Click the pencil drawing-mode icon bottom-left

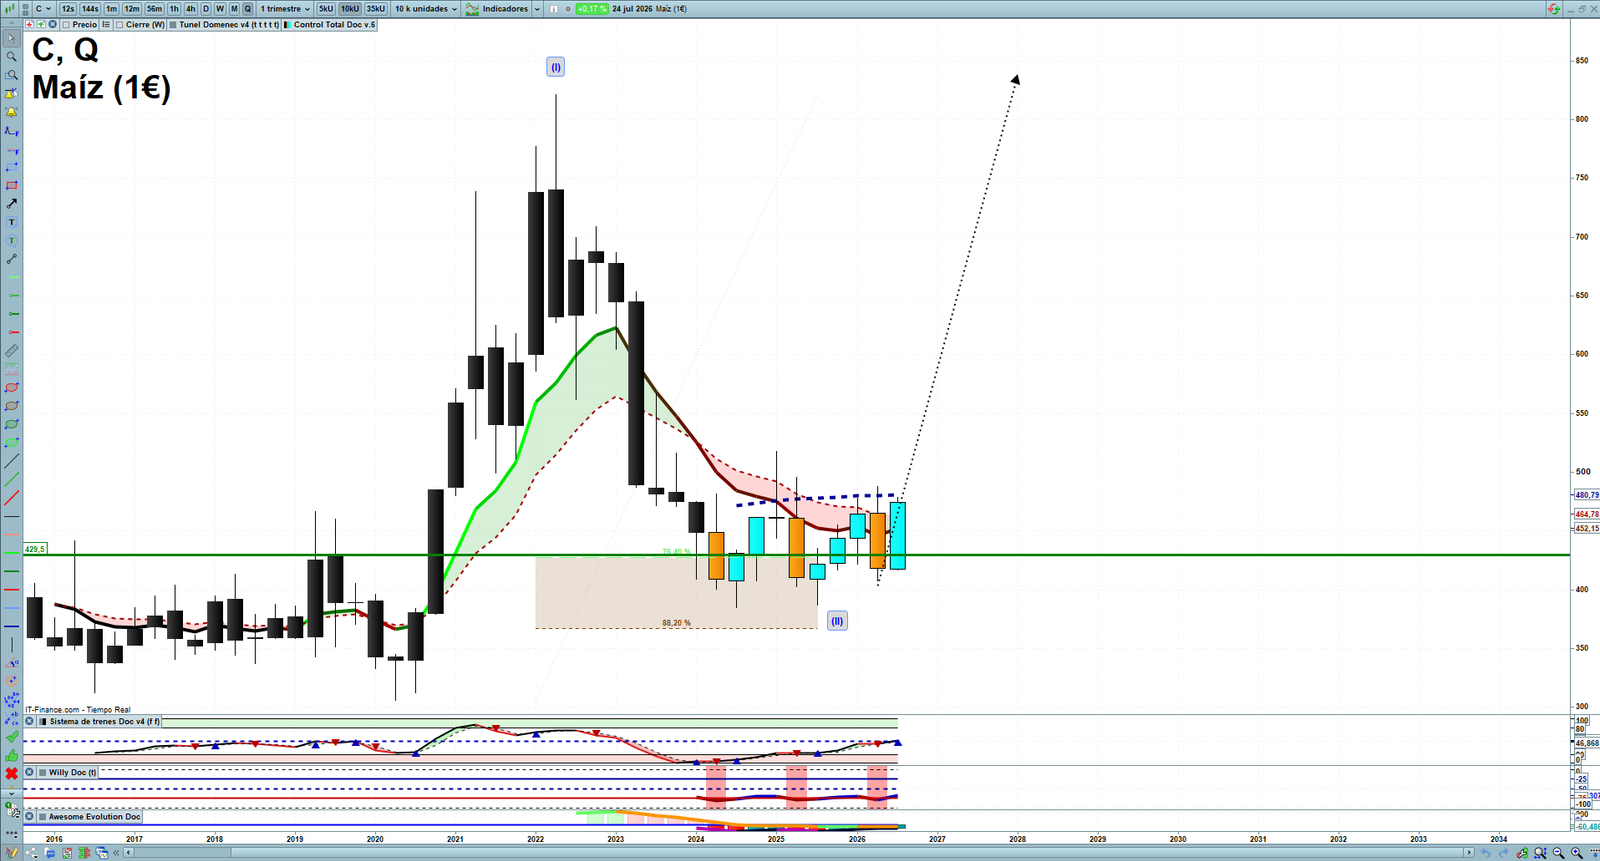(12, 853)
